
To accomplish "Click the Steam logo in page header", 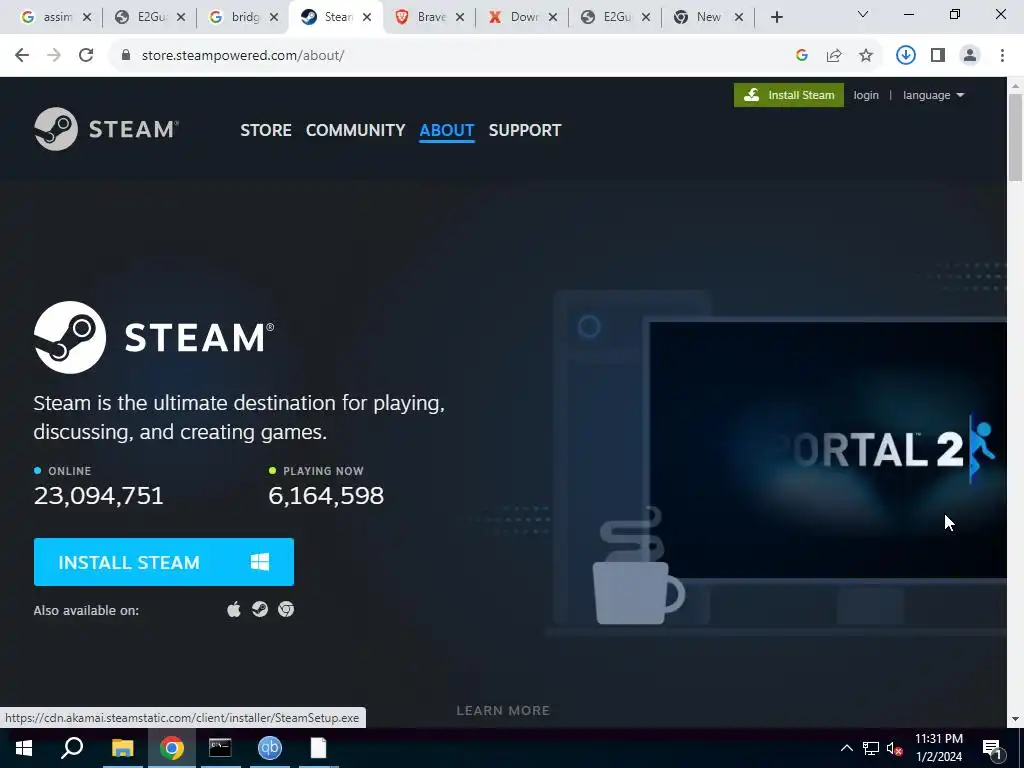I will coord(106,129).
